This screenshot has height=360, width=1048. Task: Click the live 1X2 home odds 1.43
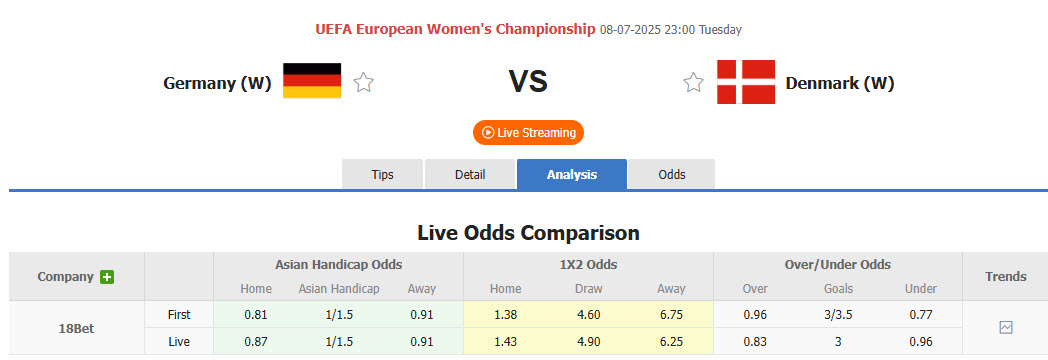[x=505, y=341]
